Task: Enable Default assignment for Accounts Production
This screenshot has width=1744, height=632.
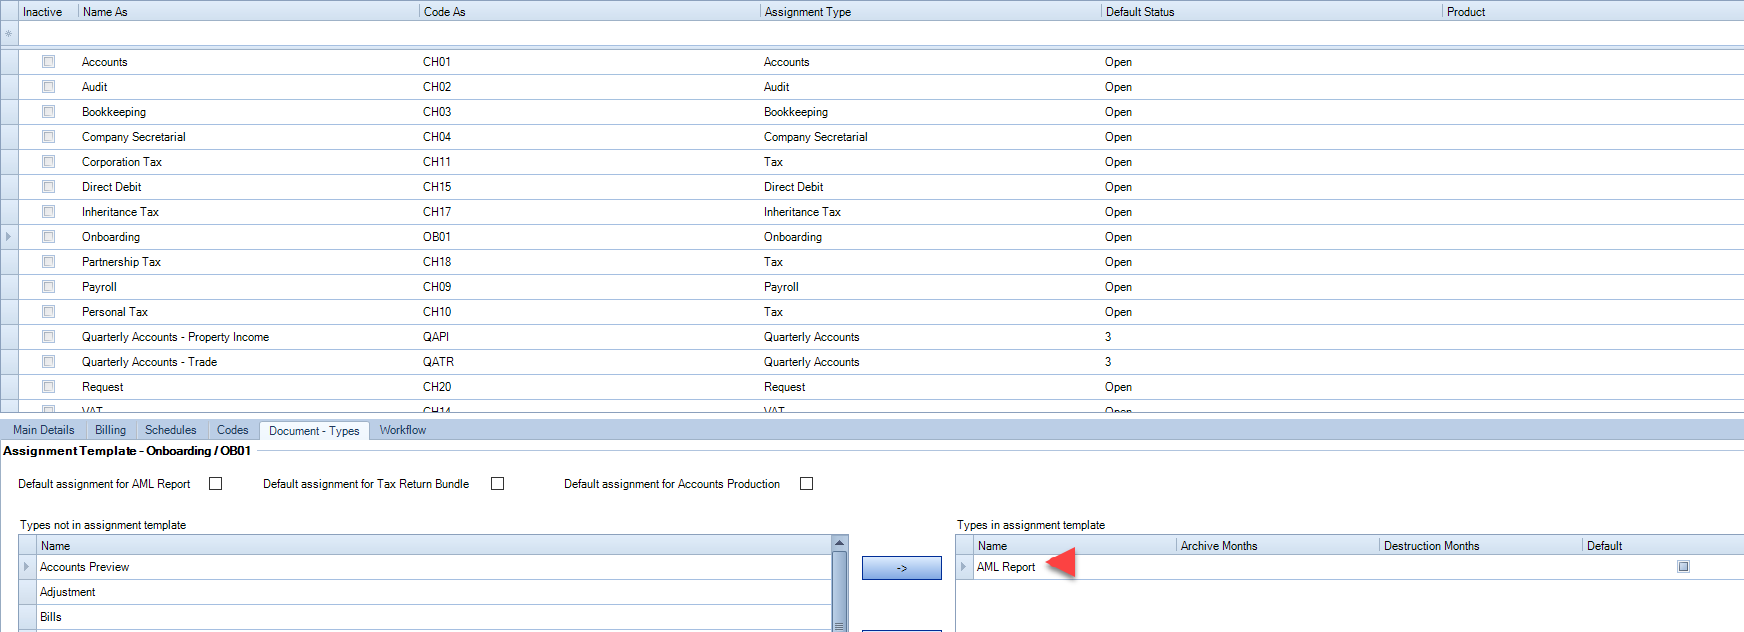Action: 806,484
